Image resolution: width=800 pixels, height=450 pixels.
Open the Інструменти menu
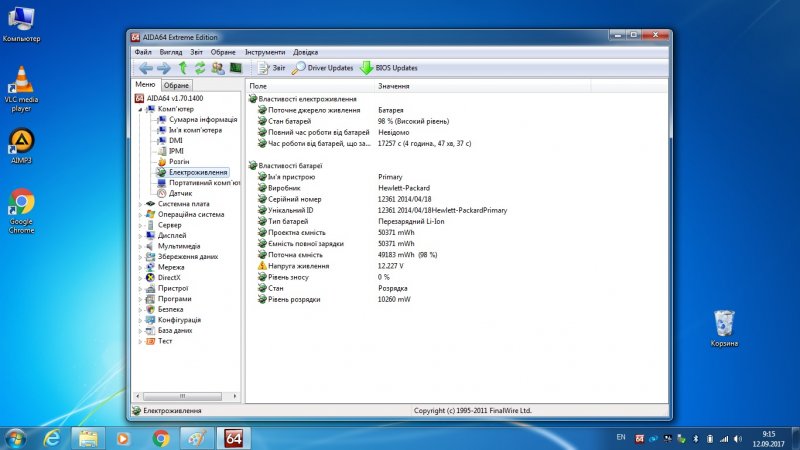(x=264, y=51)
